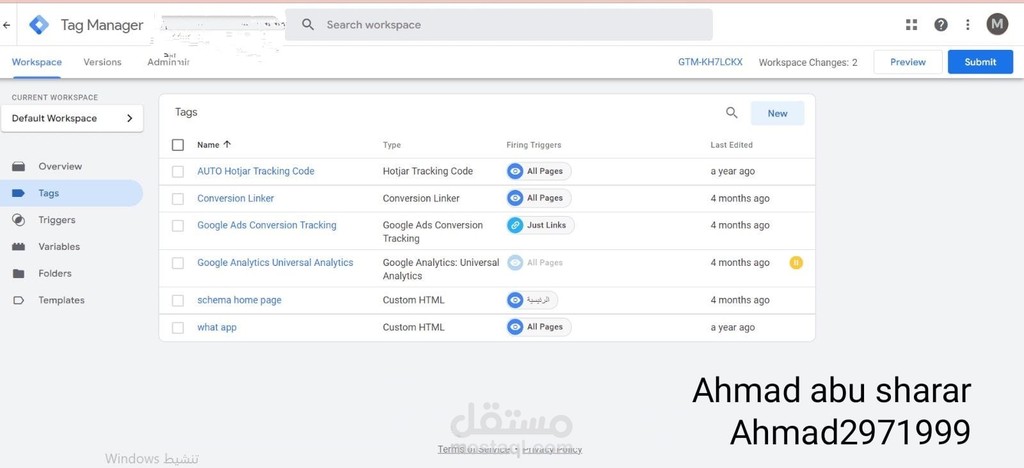
Task: Open the AUTO Hotjar Tracking Code tag
Action: (255, 171)
